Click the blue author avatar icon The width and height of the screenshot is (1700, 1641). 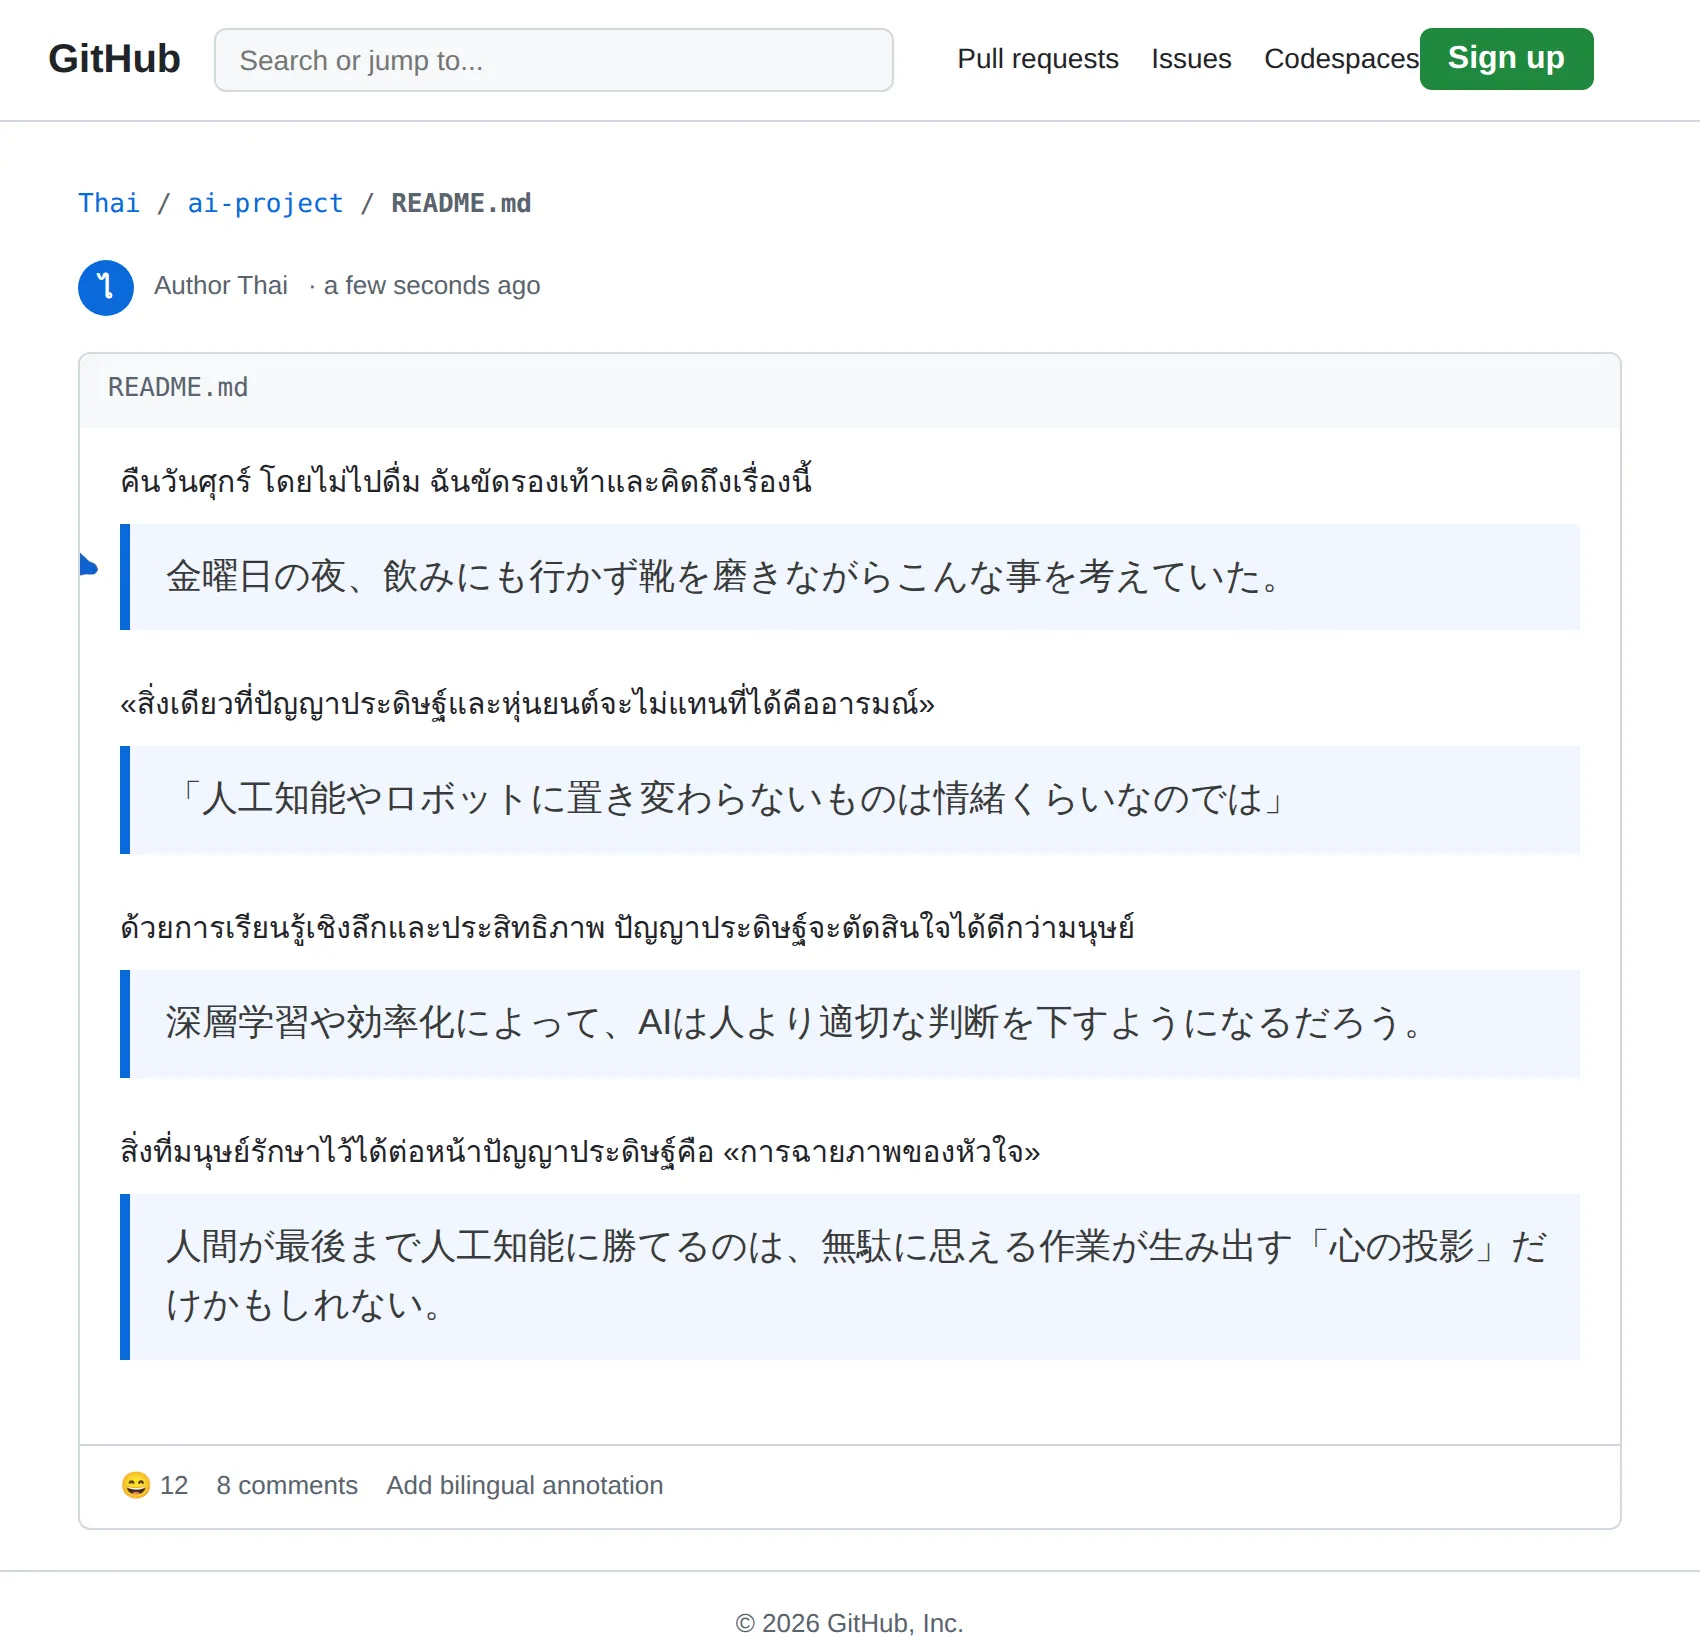coord(106,288)
